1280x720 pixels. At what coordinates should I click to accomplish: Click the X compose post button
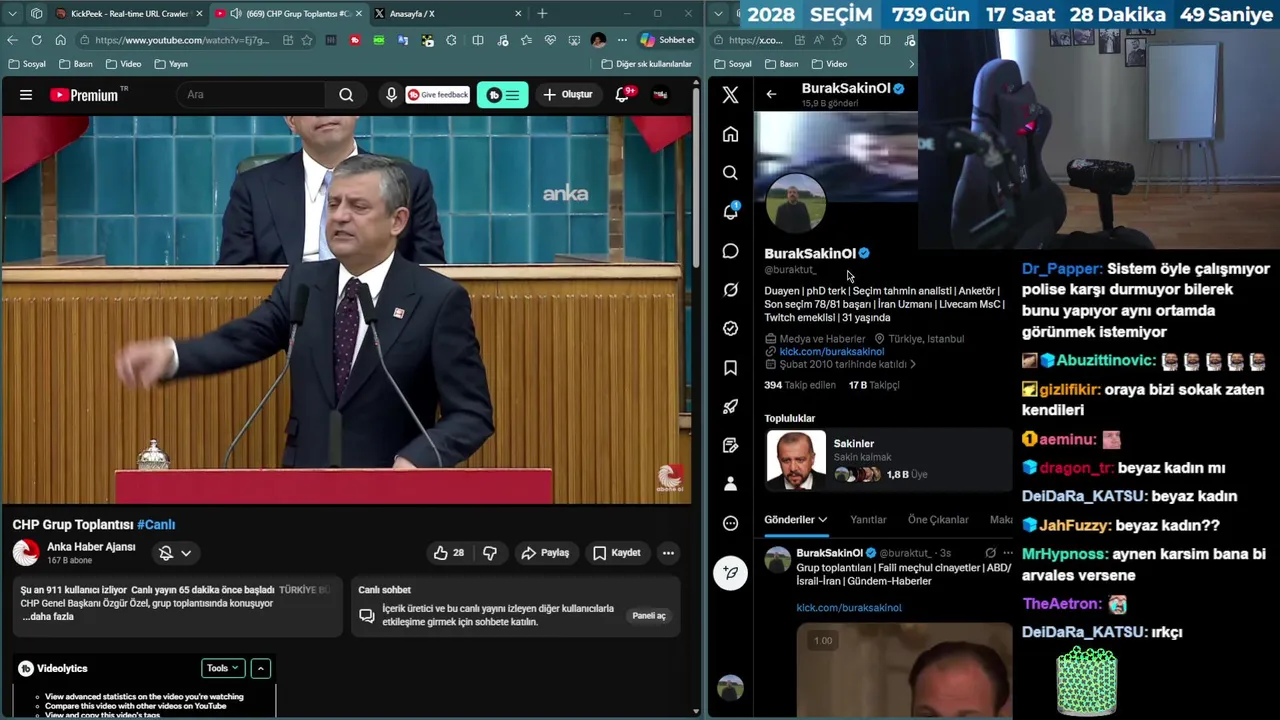coord(731,572)
